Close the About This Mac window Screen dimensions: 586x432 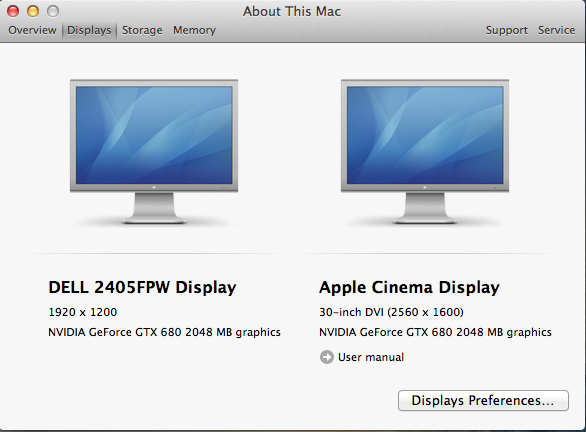tap(13, 11)
